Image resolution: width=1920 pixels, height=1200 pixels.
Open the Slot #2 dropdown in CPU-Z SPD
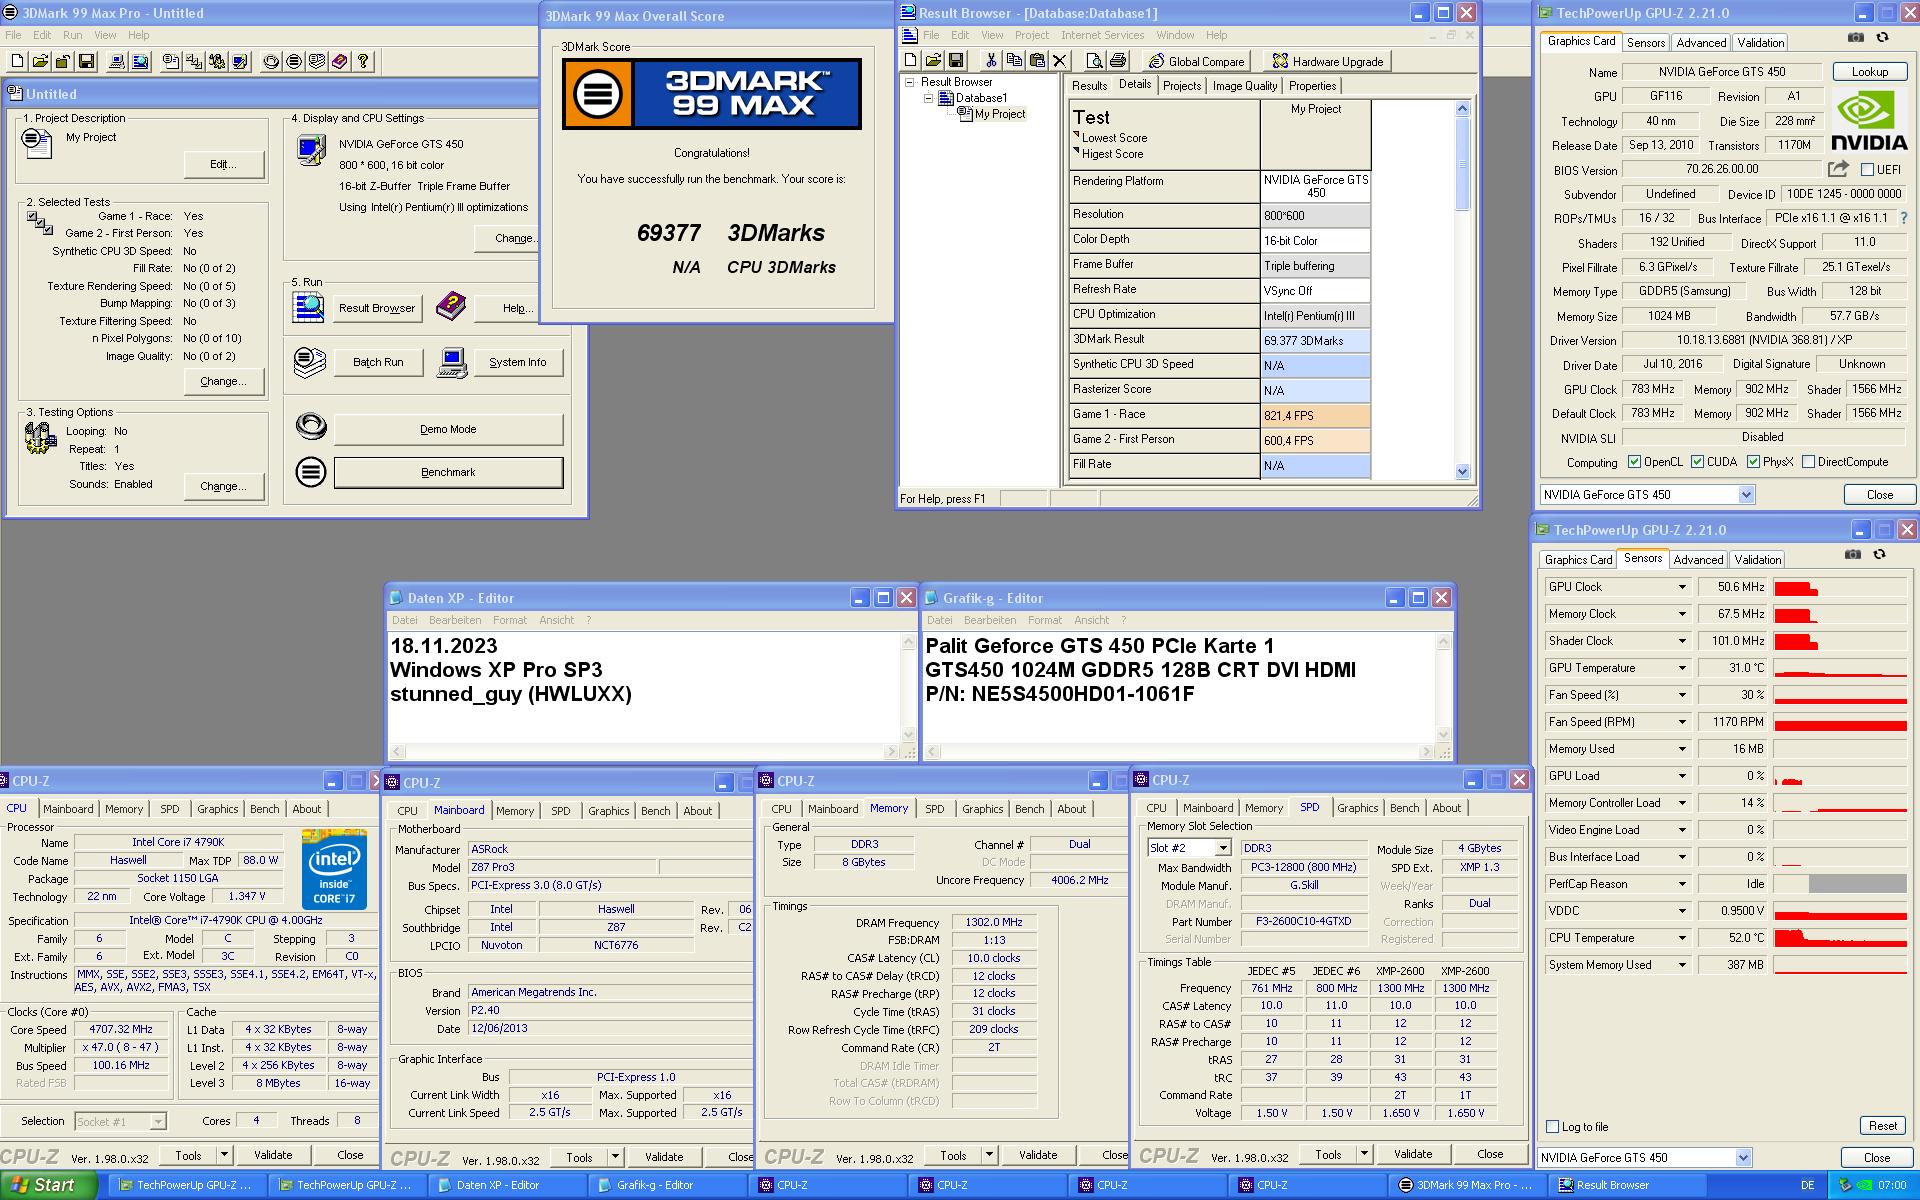point(1222,848)
